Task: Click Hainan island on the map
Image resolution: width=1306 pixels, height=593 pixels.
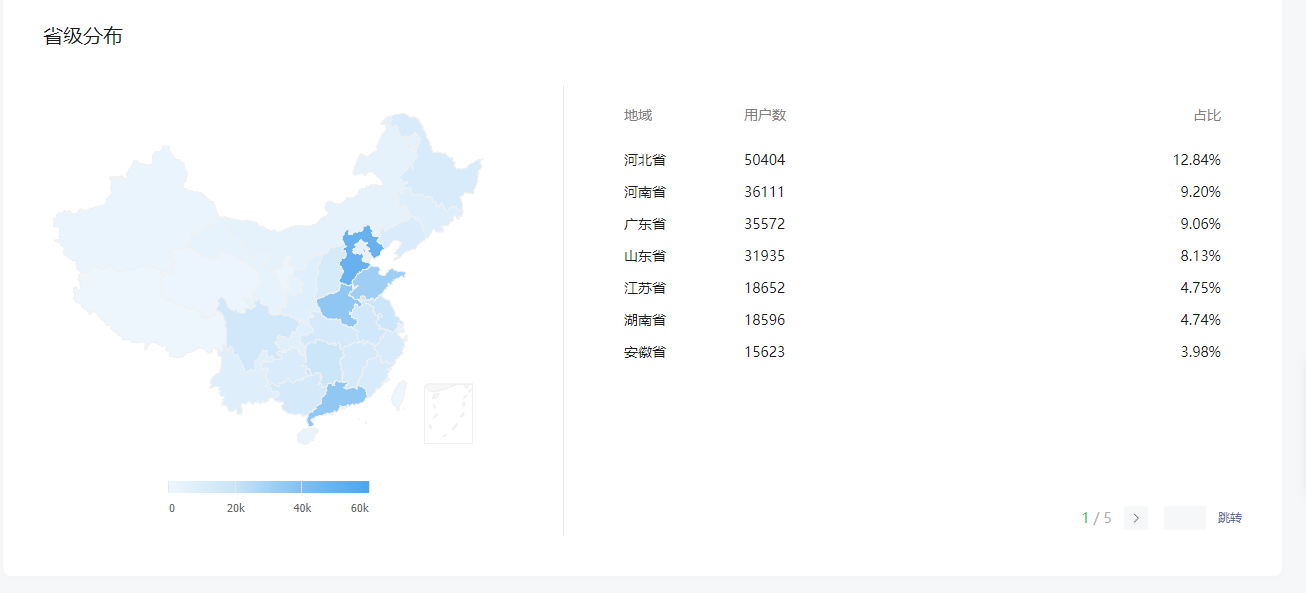Action: click(x=306, y=435)
